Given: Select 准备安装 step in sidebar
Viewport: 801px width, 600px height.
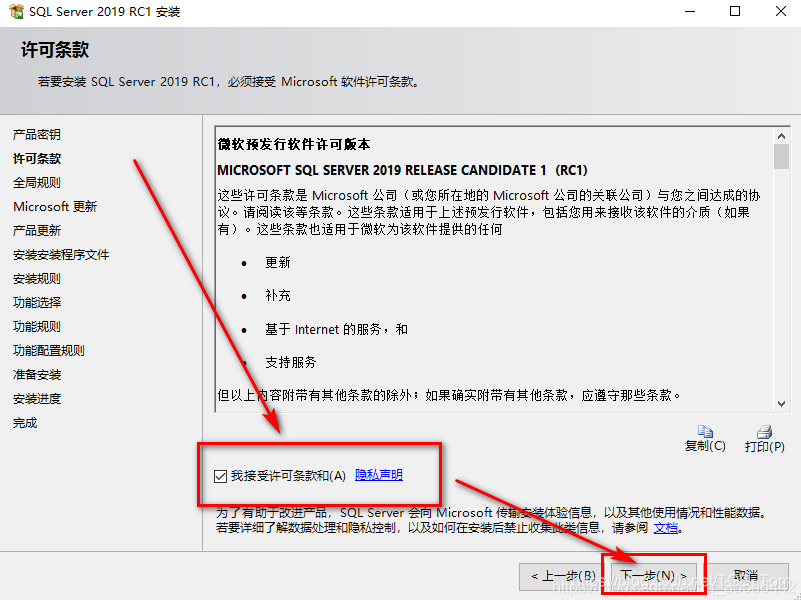Looking at the screenshot, I should [x=37, y=374].
